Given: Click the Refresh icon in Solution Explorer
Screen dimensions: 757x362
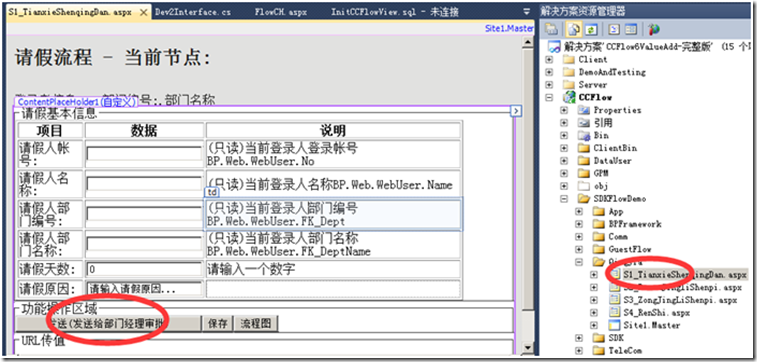Looking at the screenshot, I should click(x=590, y=29).
